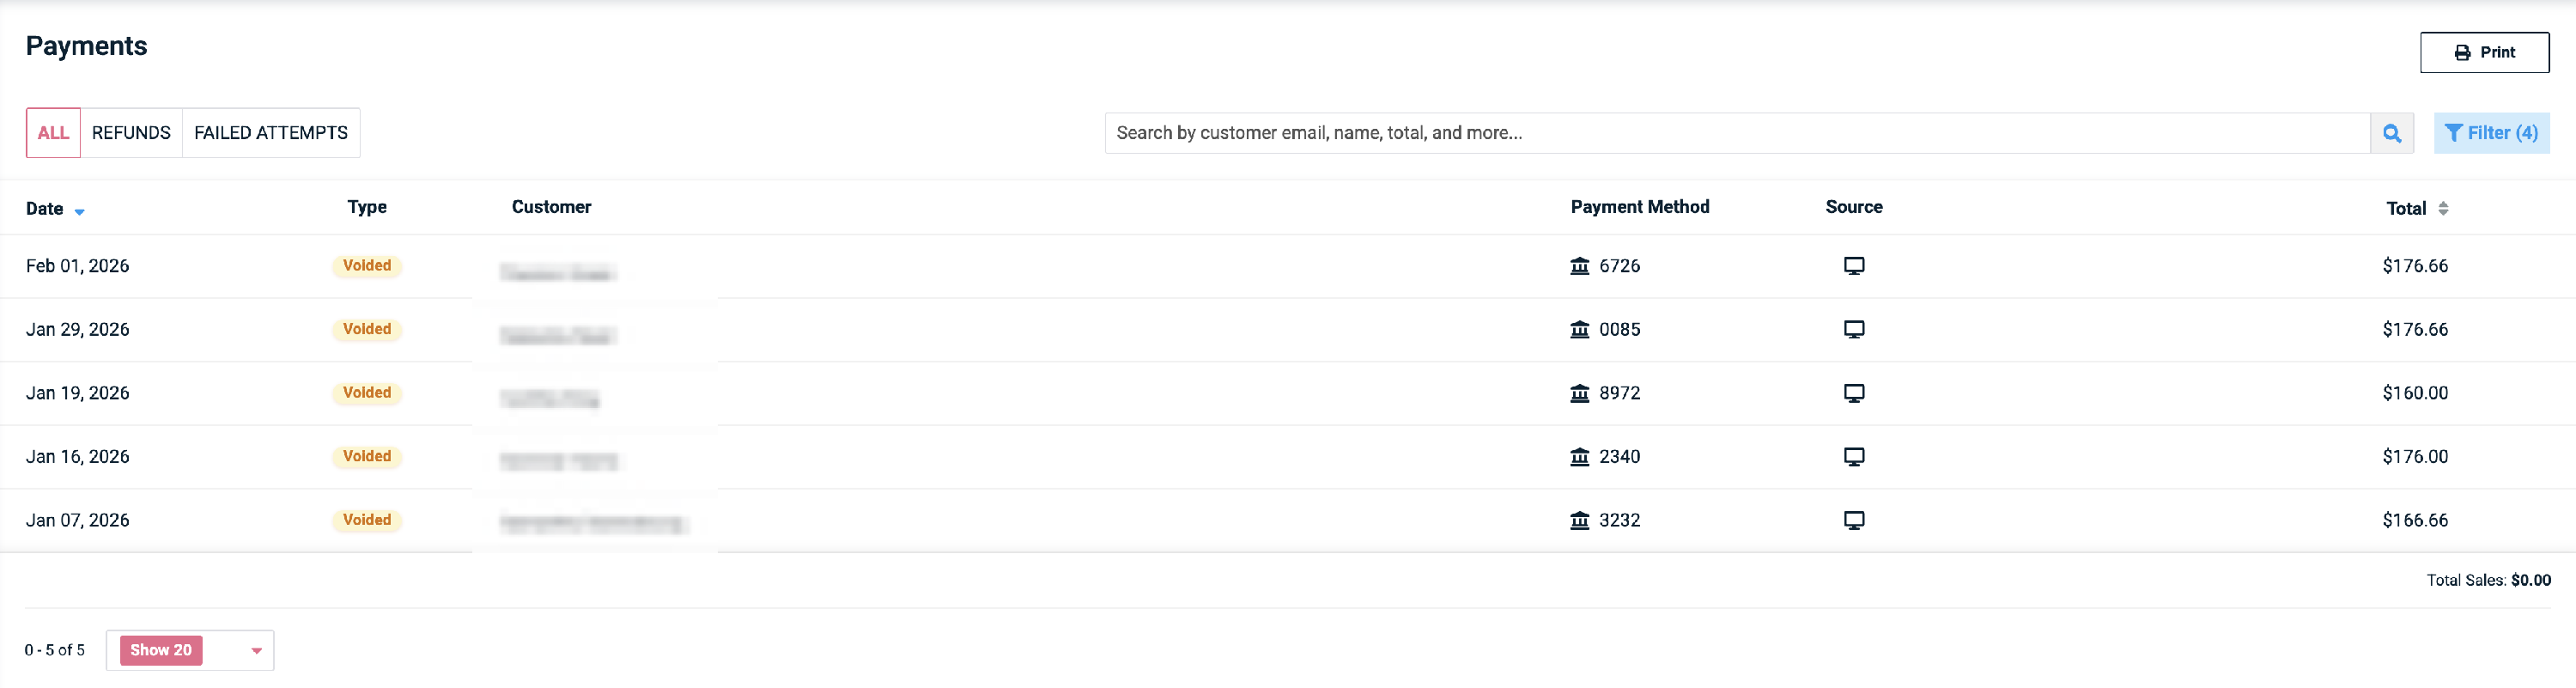Screen dimensions: 2576x688
Task: Click the $160.00 total amount
Action: (2414, 393)
